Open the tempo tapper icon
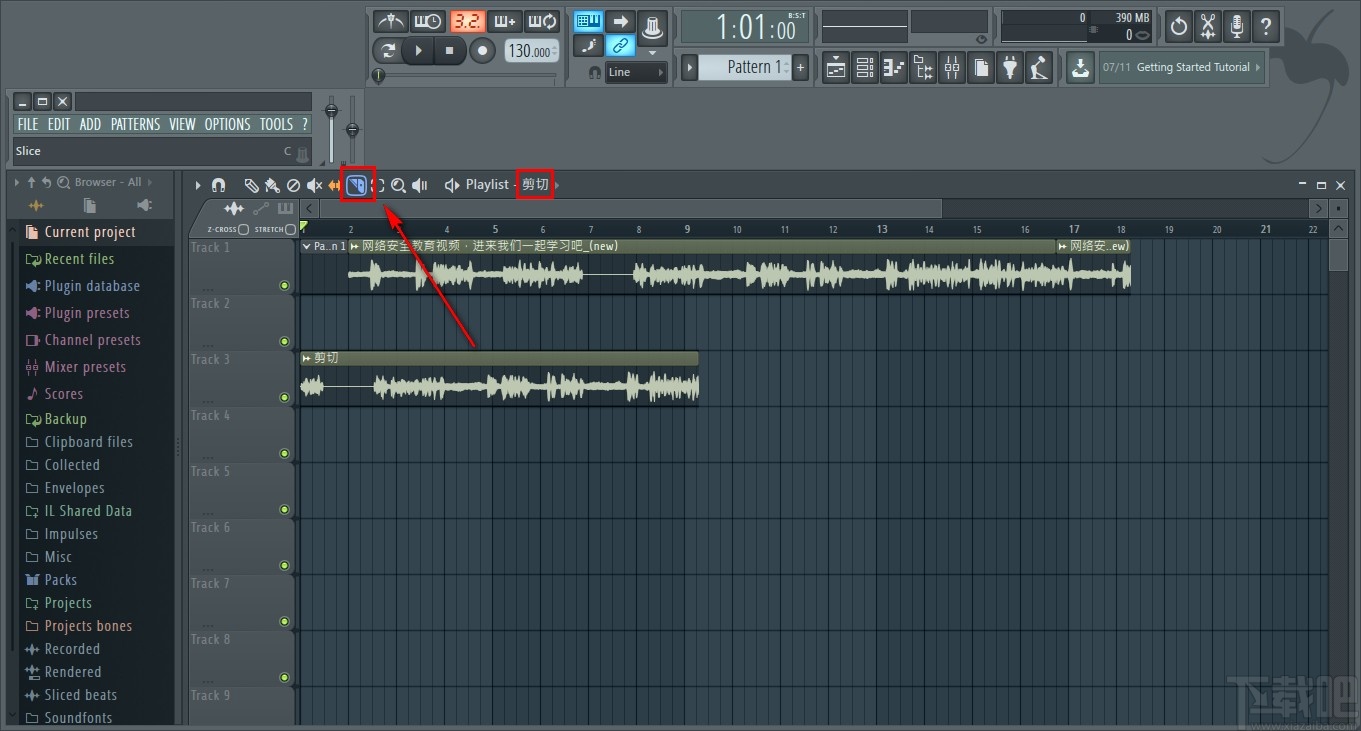 (x=1040, y=68)
